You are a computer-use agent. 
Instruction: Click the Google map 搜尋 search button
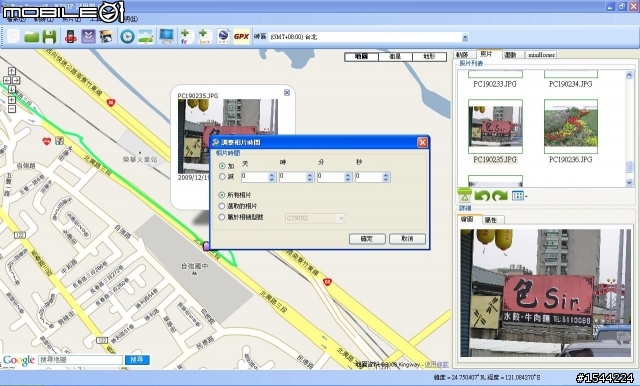(x=137, y=359)
